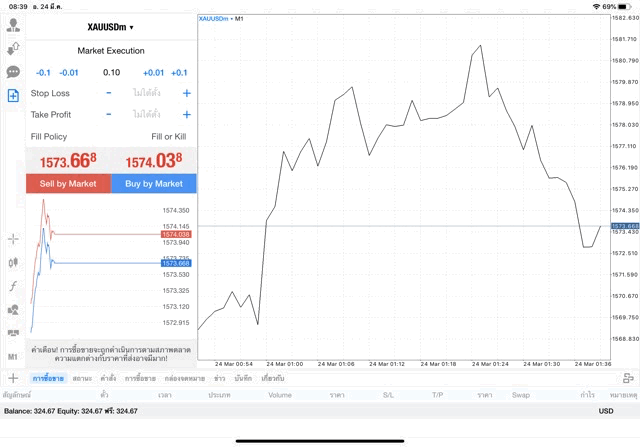Select the crosshair cursor tool

coord(13,239)
